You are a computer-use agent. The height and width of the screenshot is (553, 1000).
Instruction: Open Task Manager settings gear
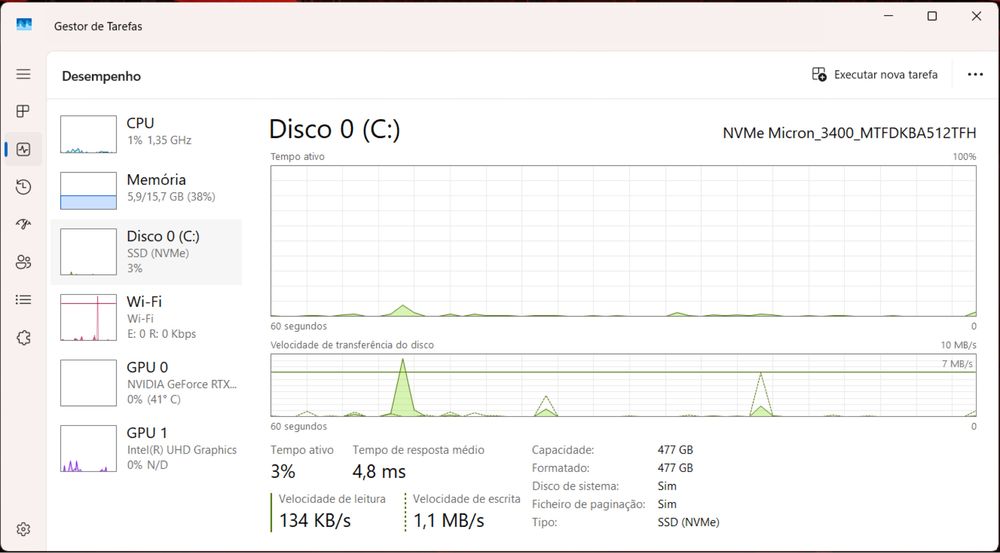tap(23, 529)
